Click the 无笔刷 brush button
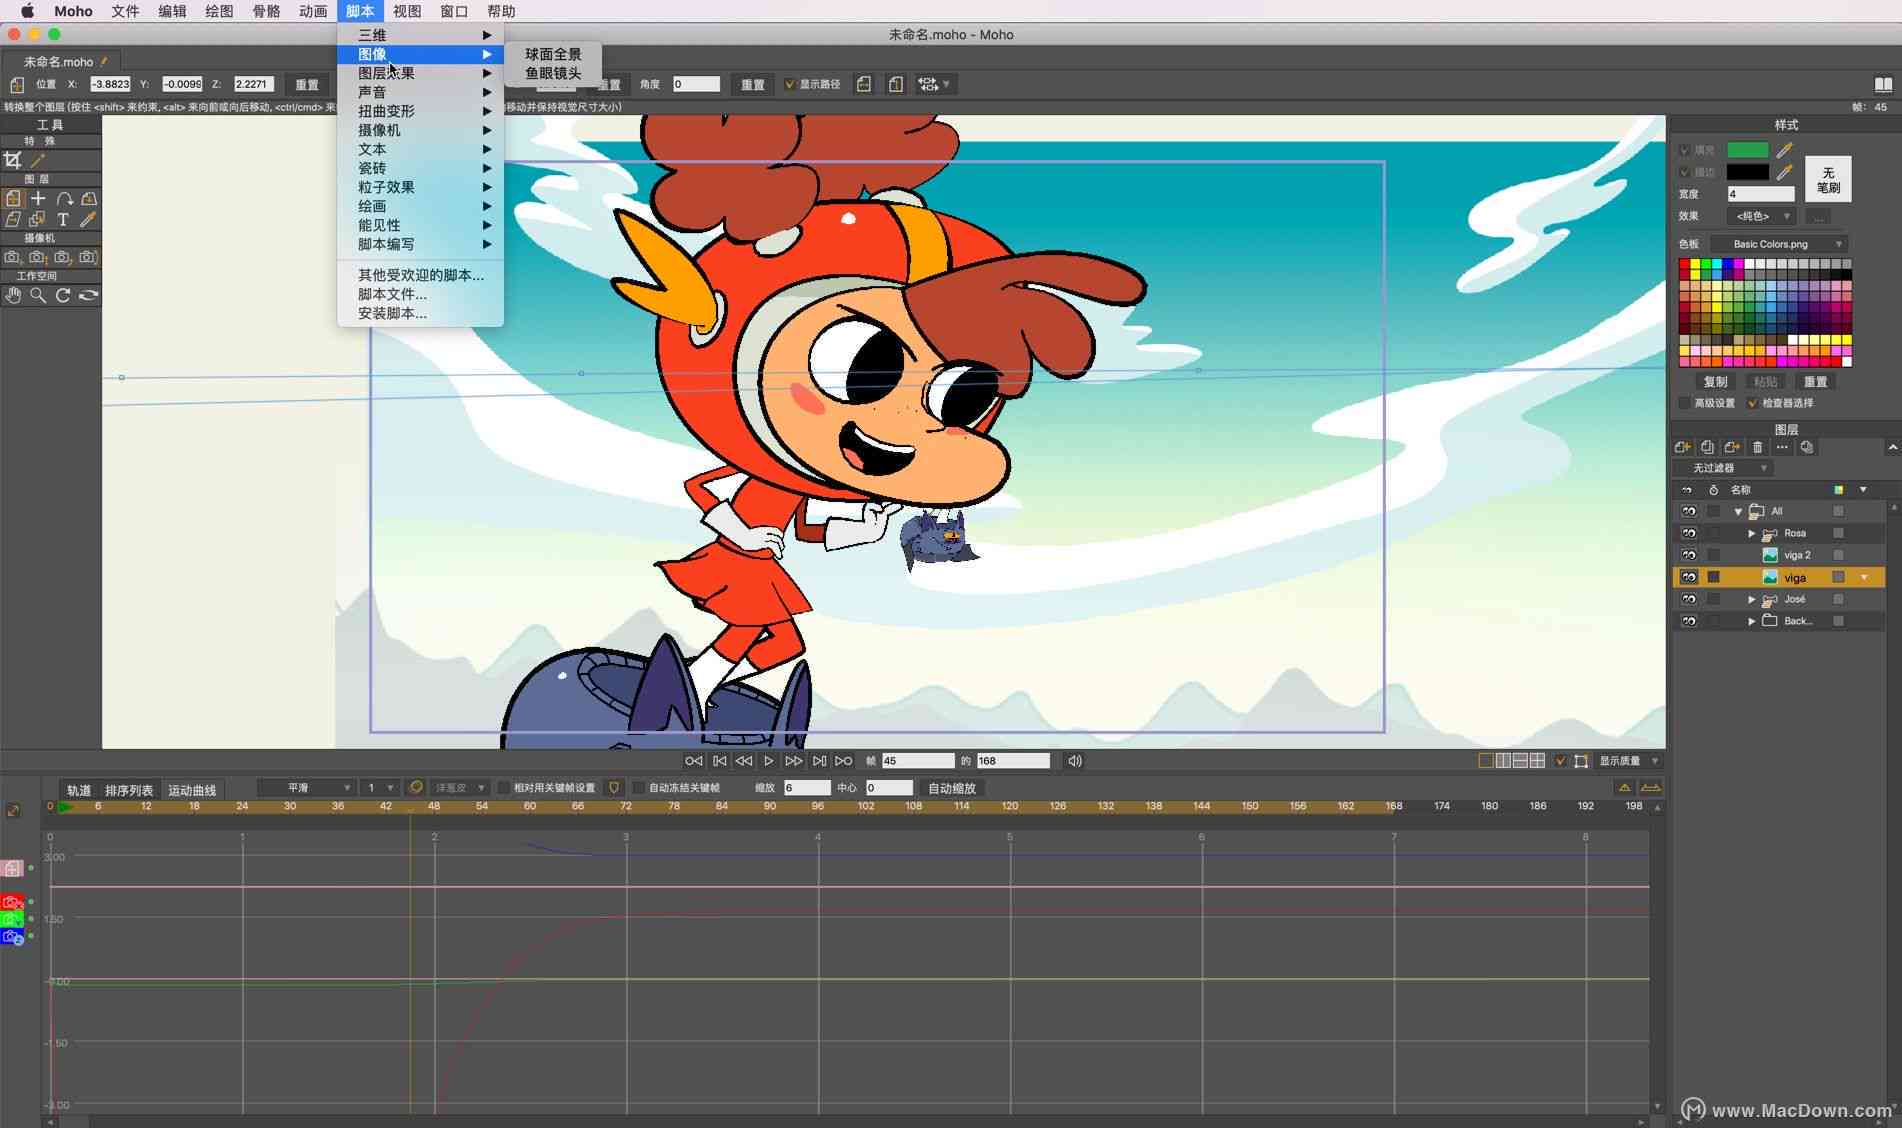 click(x=1828, y=179)
